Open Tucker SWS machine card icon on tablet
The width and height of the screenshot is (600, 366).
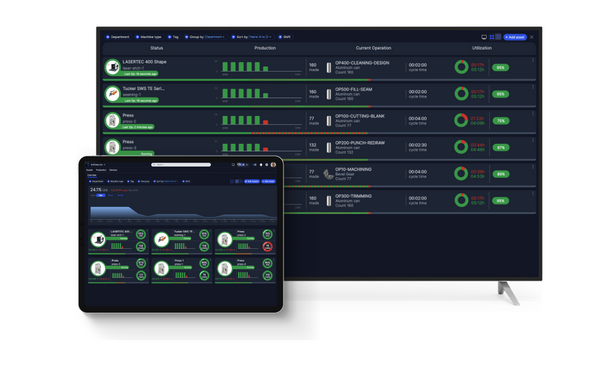161,240
